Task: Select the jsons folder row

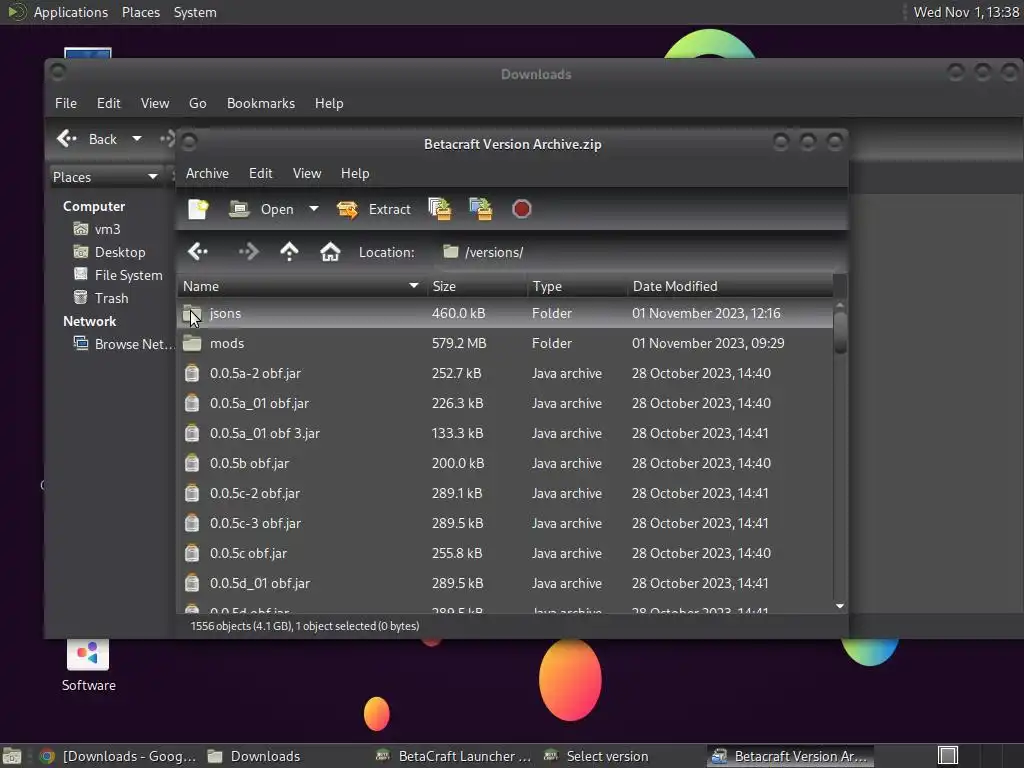Action: (x=505, y=313)
